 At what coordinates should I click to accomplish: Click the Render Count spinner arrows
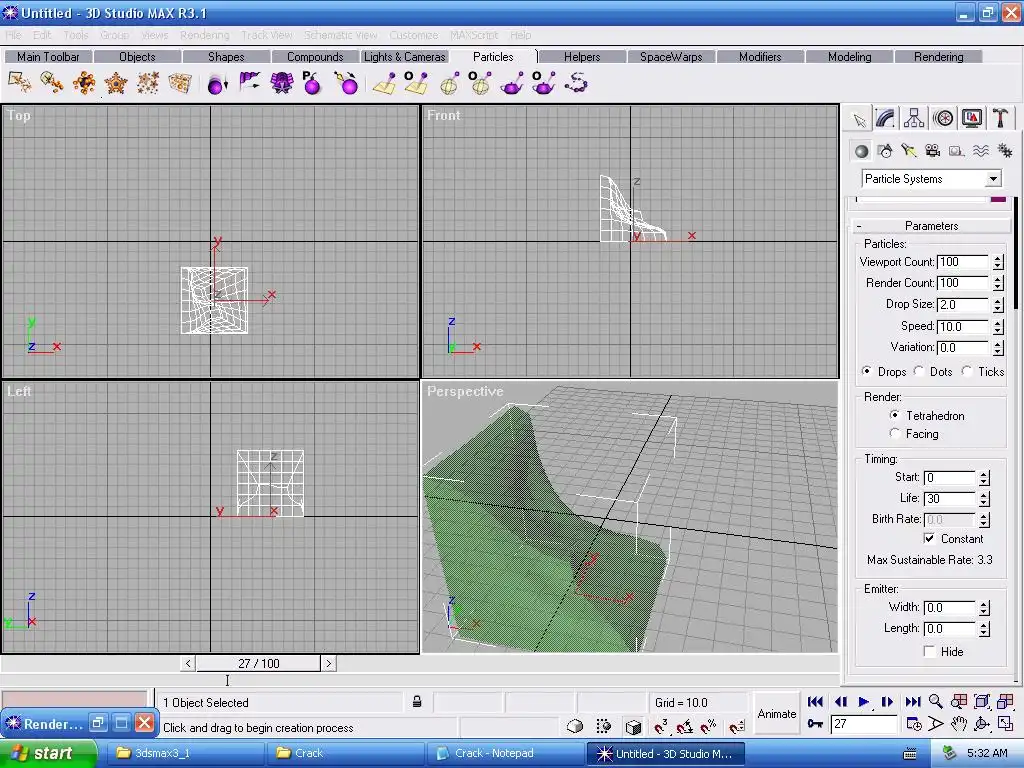tap(998, 283)
